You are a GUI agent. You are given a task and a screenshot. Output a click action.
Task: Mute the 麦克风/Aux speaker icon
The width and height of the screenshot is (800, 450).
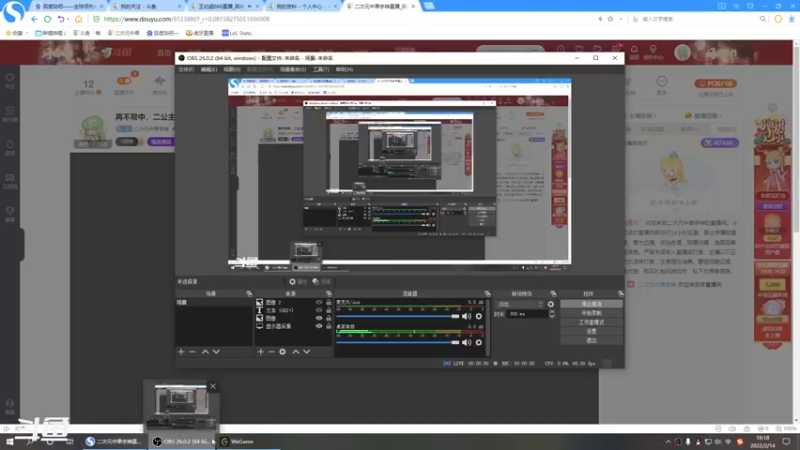click(466, 316)
